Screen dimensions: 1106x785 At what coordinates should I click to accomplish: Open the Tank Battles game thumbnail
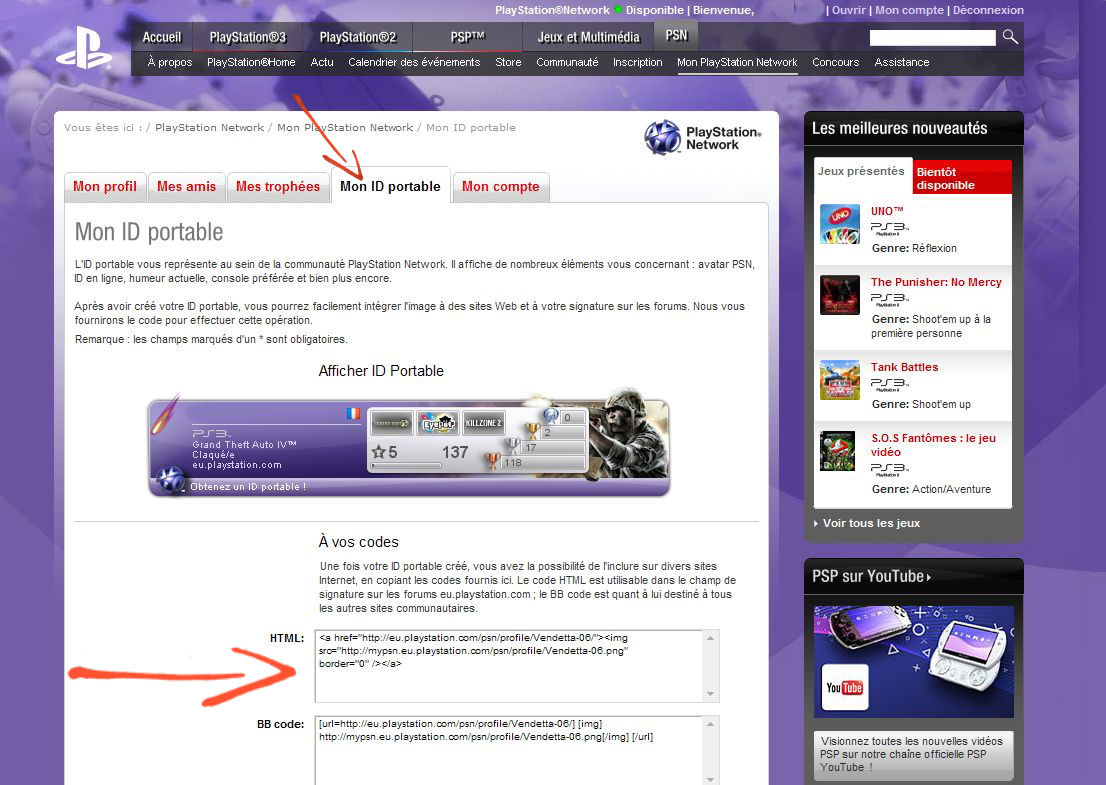click(x=839, y=380)
